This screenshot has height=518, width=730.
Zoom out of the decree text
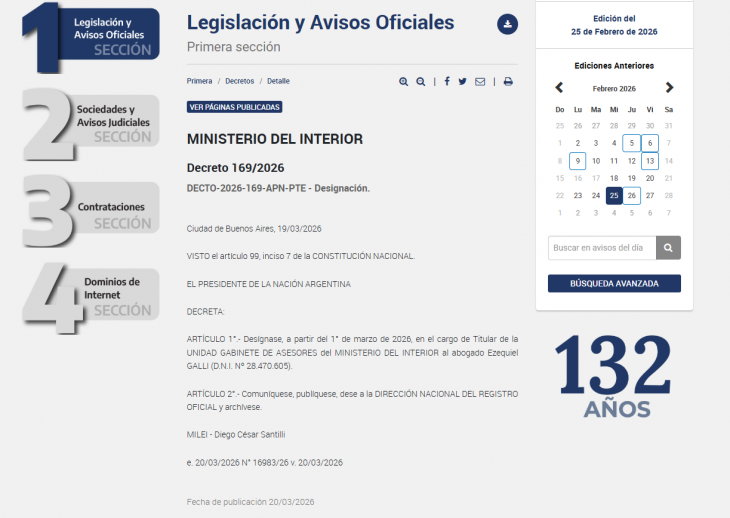tap(421, 82)
